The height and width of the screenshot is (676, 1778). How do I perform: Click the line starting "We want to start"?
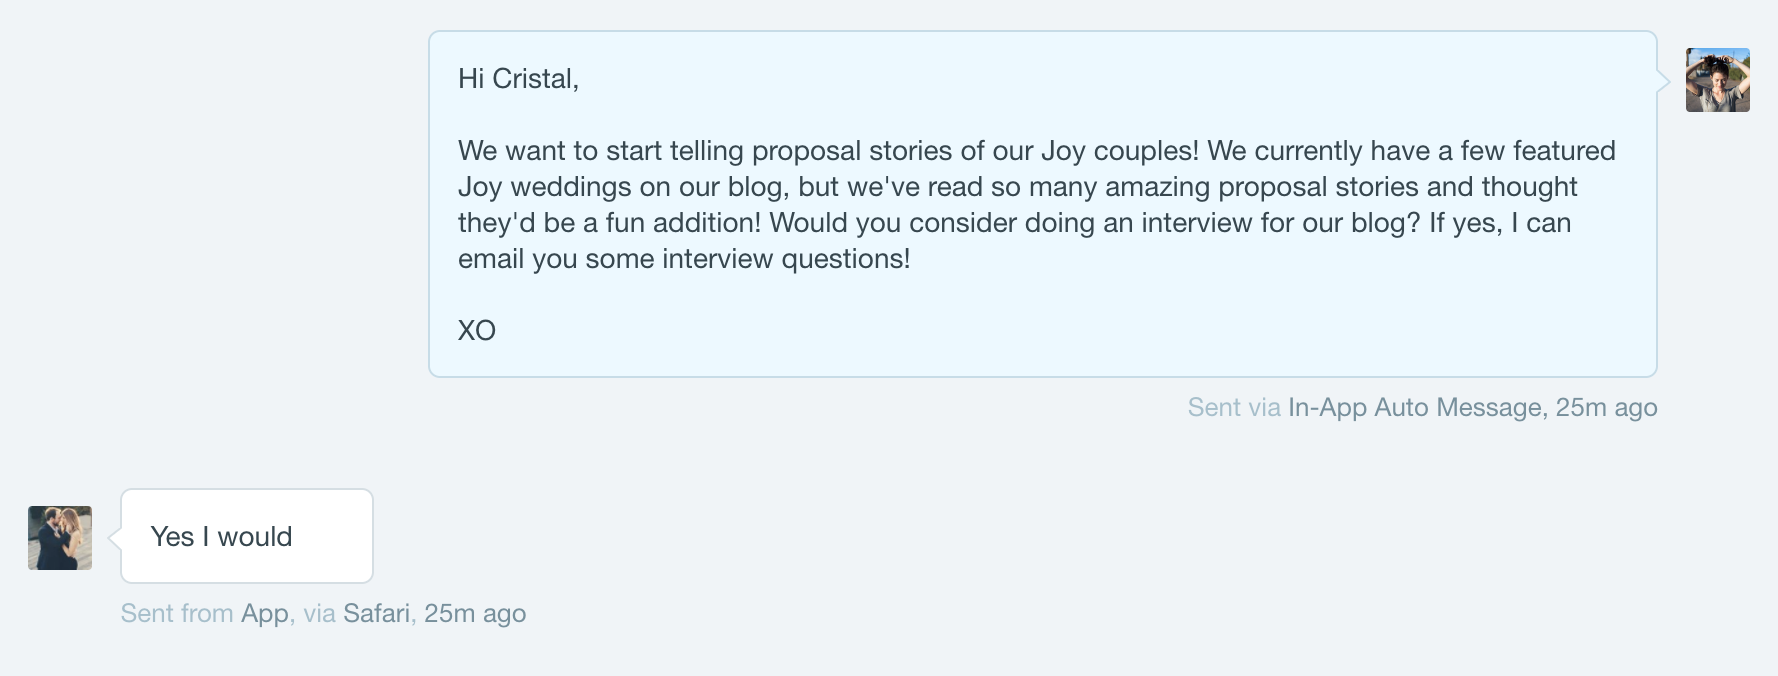pos(1036,151)
